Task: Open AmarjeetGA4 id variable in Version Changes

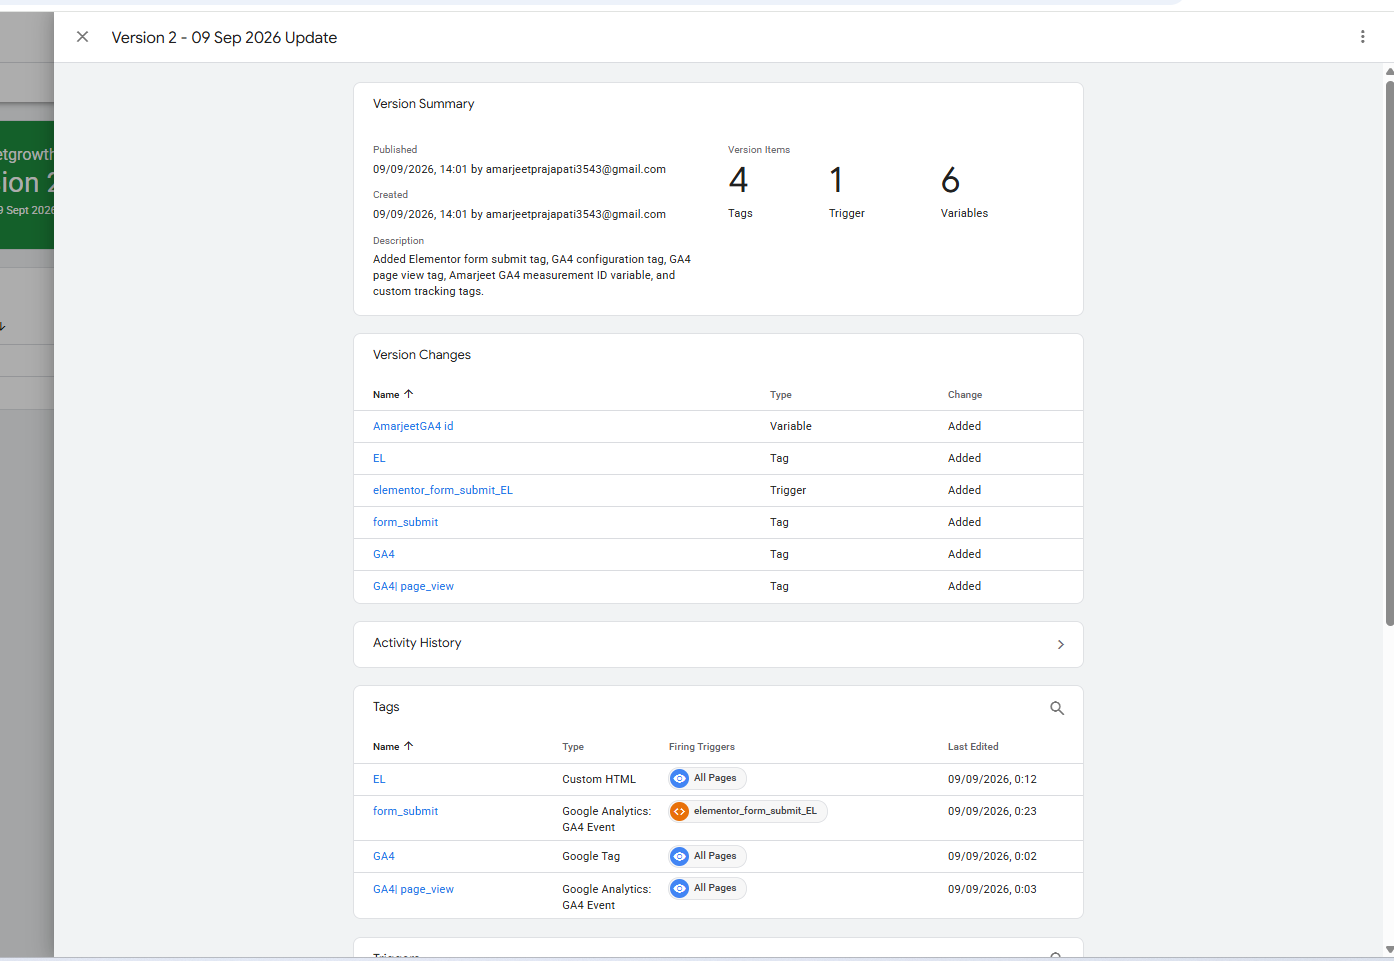Action: coord(413,426)
